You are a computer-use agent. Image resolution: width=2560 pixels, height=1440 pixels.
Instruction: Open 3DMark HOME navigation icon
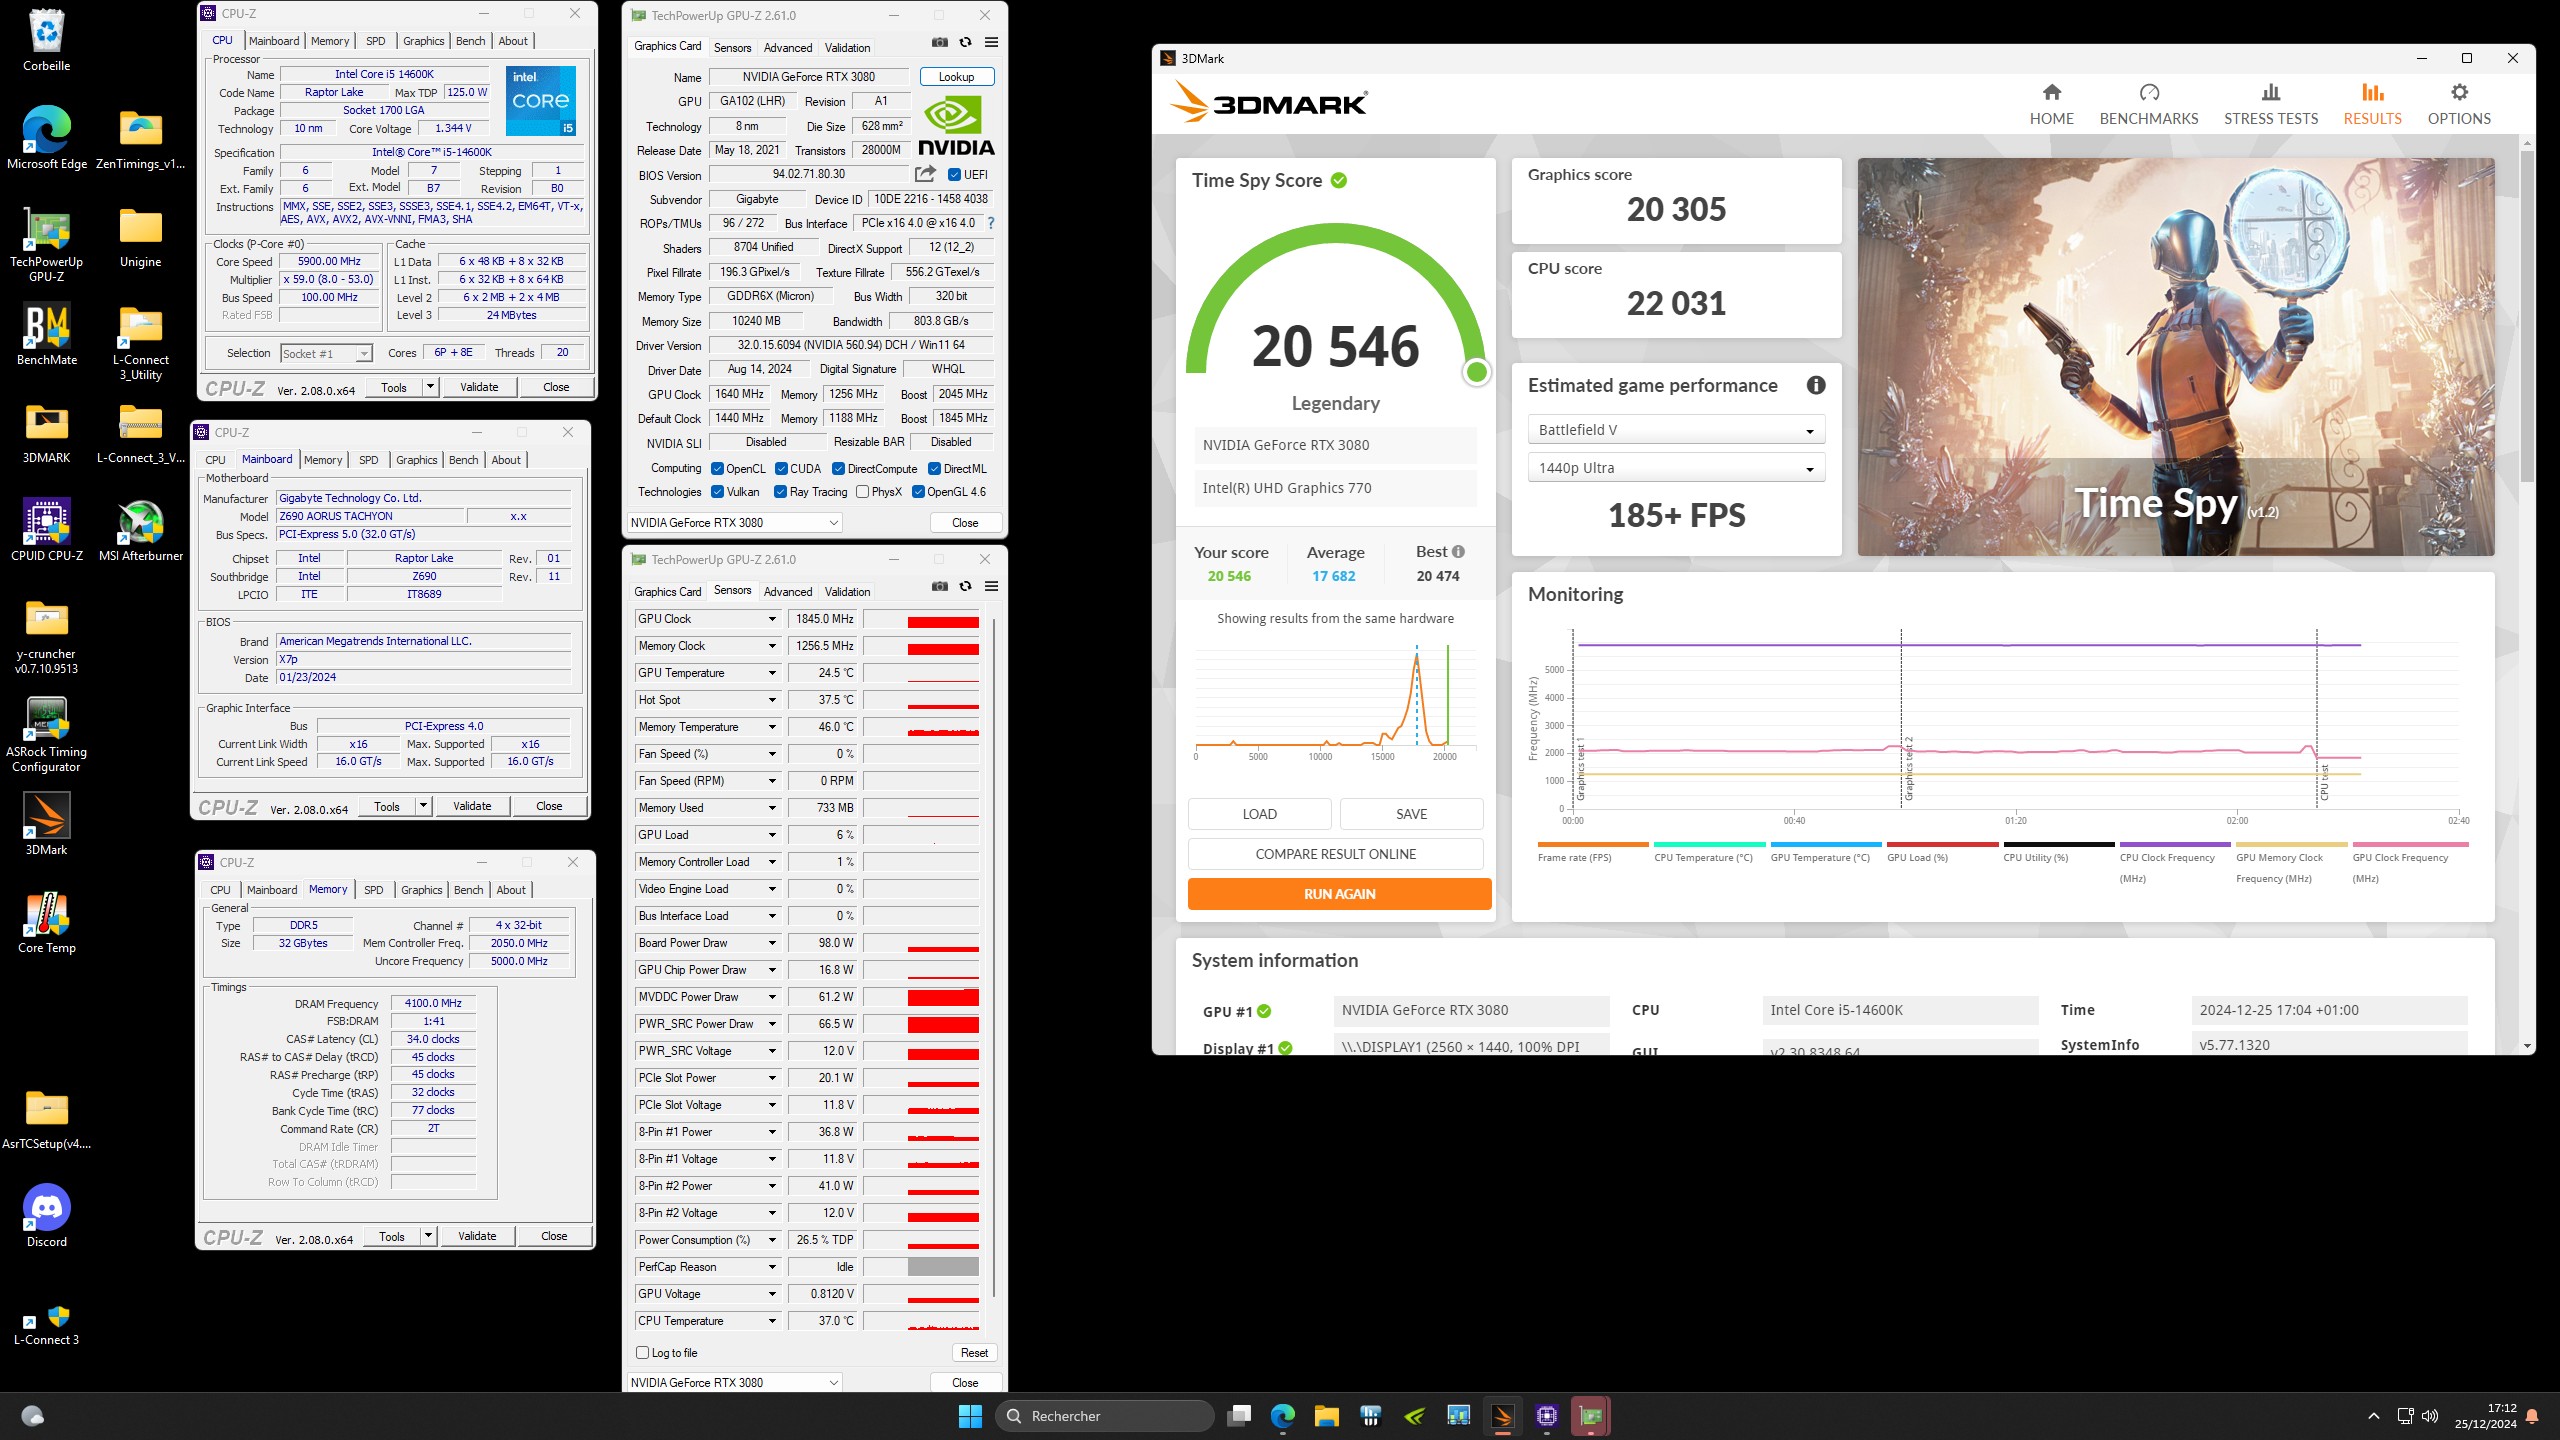(2051, 104)
